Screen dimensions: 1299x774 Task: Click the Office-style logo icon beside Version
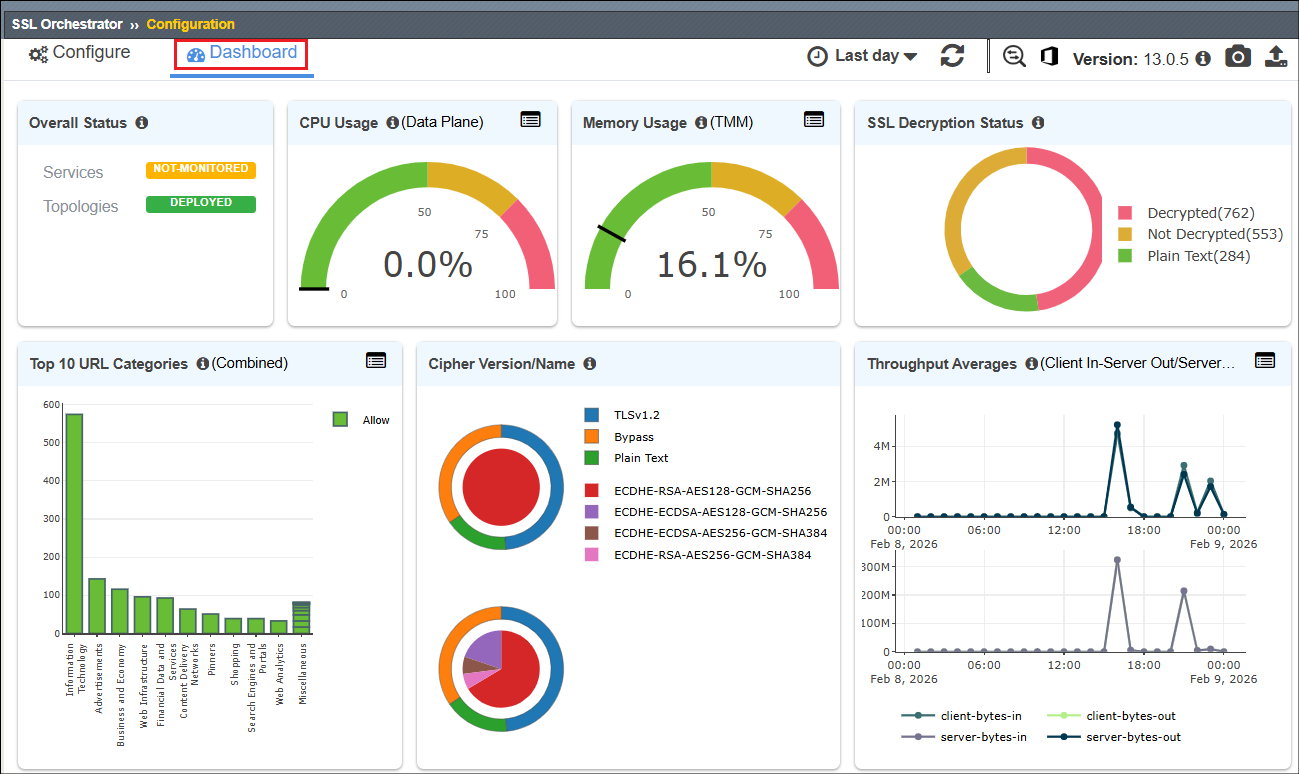click(1049, 56)
